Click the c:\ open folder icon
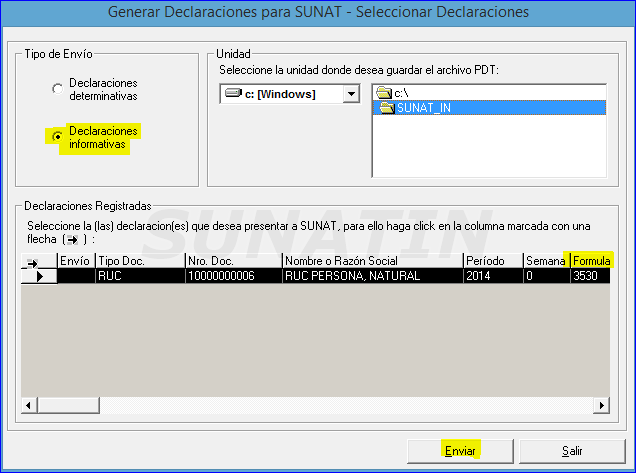Viewport: 636px width, 473px height. pyautogui.click(x=384, y=93)
